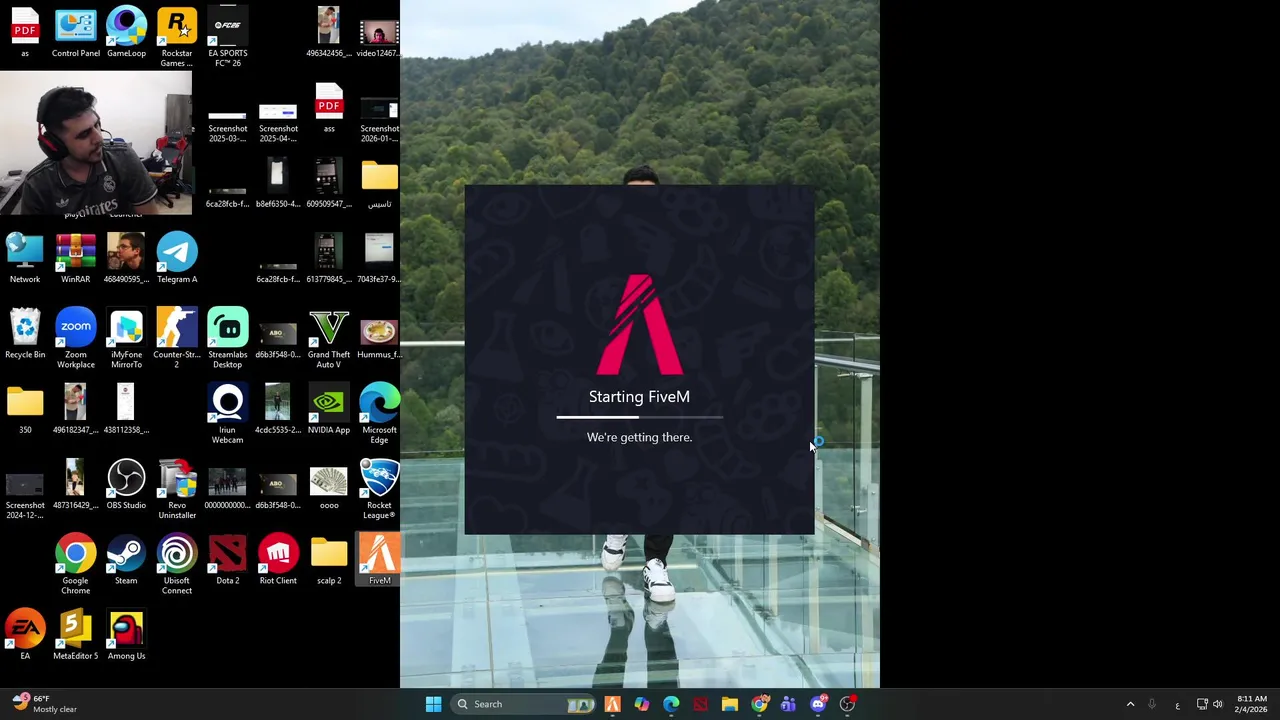Show hidden system tray icons

tap(1131, 704)
